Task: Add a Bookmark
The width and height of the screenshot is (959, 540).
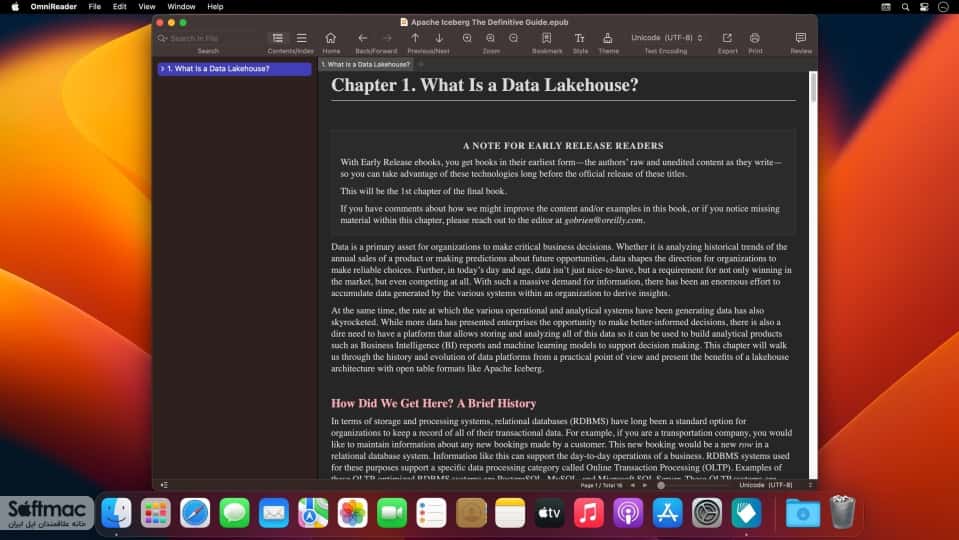Action: click(x=547, y=38)
